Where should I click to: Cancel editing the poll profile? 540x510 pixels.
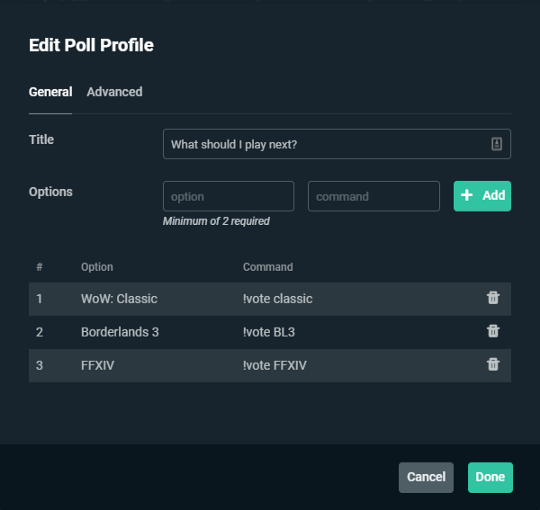tap(426, 477)
